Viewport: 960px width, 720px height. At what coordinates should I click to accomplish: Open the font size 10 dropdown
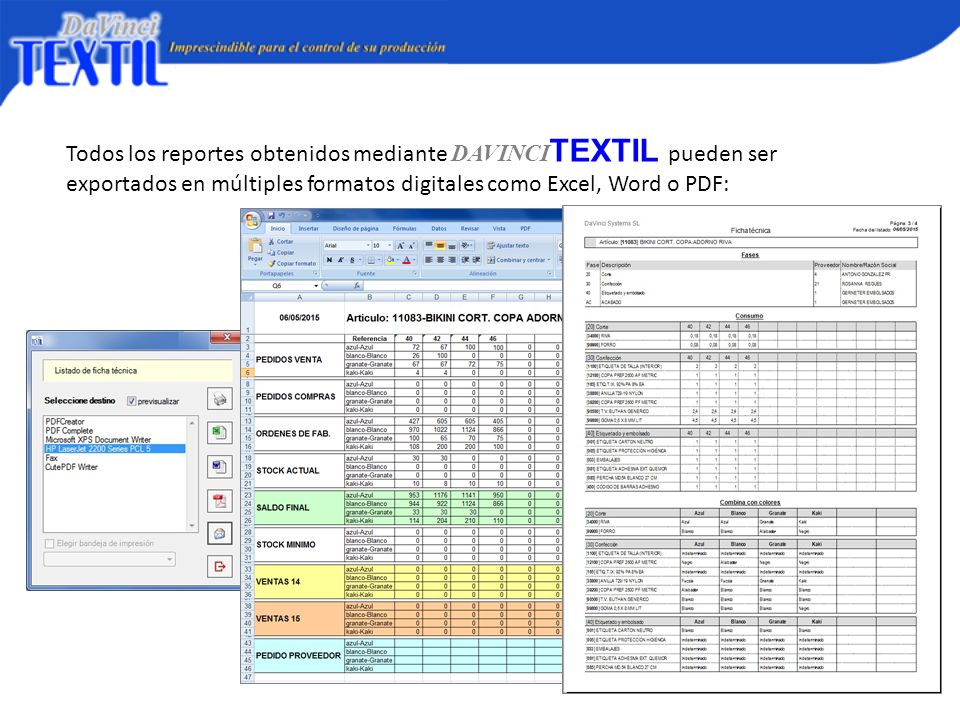click(x=389, y=246)
